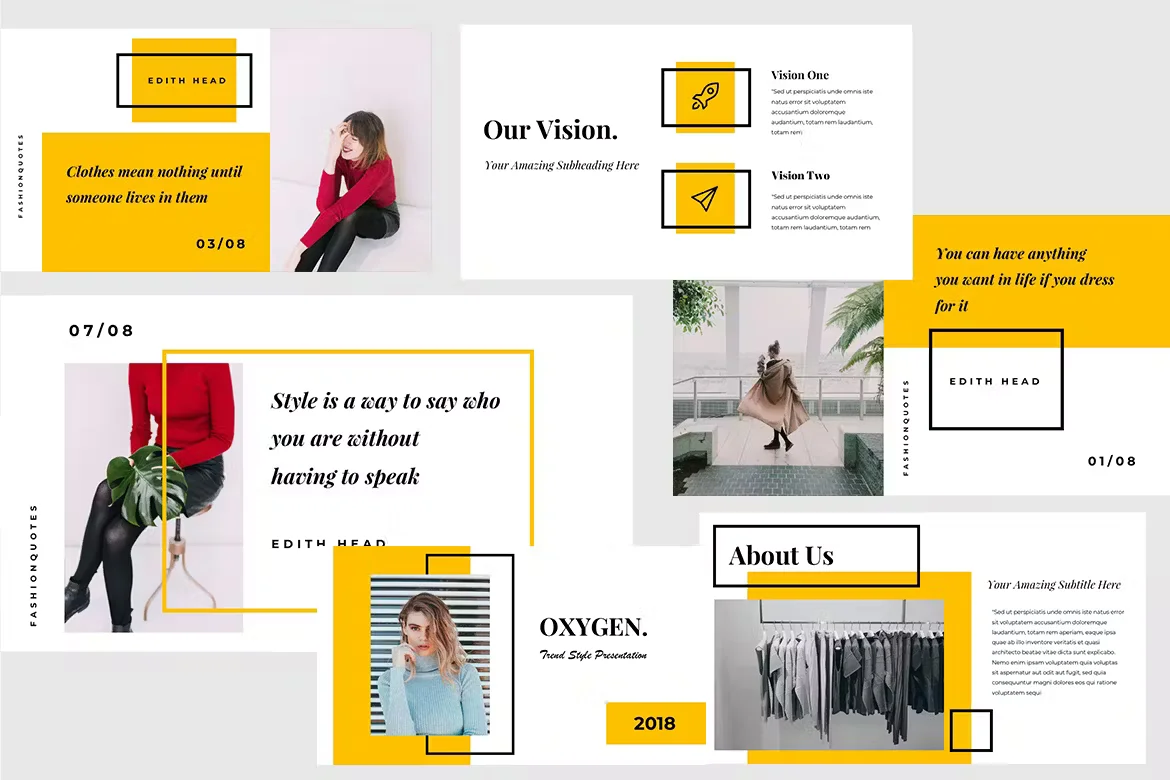Select the Vision One heading text
The width and height of the screenshot is (1170, 780).
[x=800, y=74]
